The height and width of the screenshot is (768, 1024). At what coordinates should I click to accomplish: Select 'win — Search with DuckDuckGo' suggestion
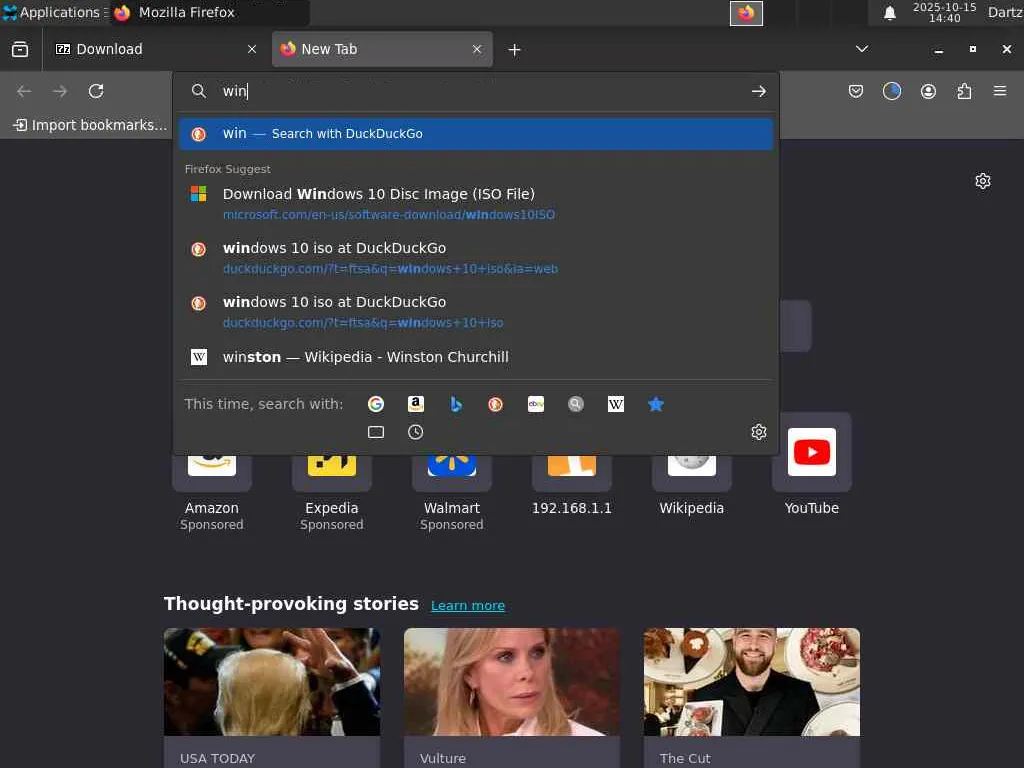coord(476,134)
